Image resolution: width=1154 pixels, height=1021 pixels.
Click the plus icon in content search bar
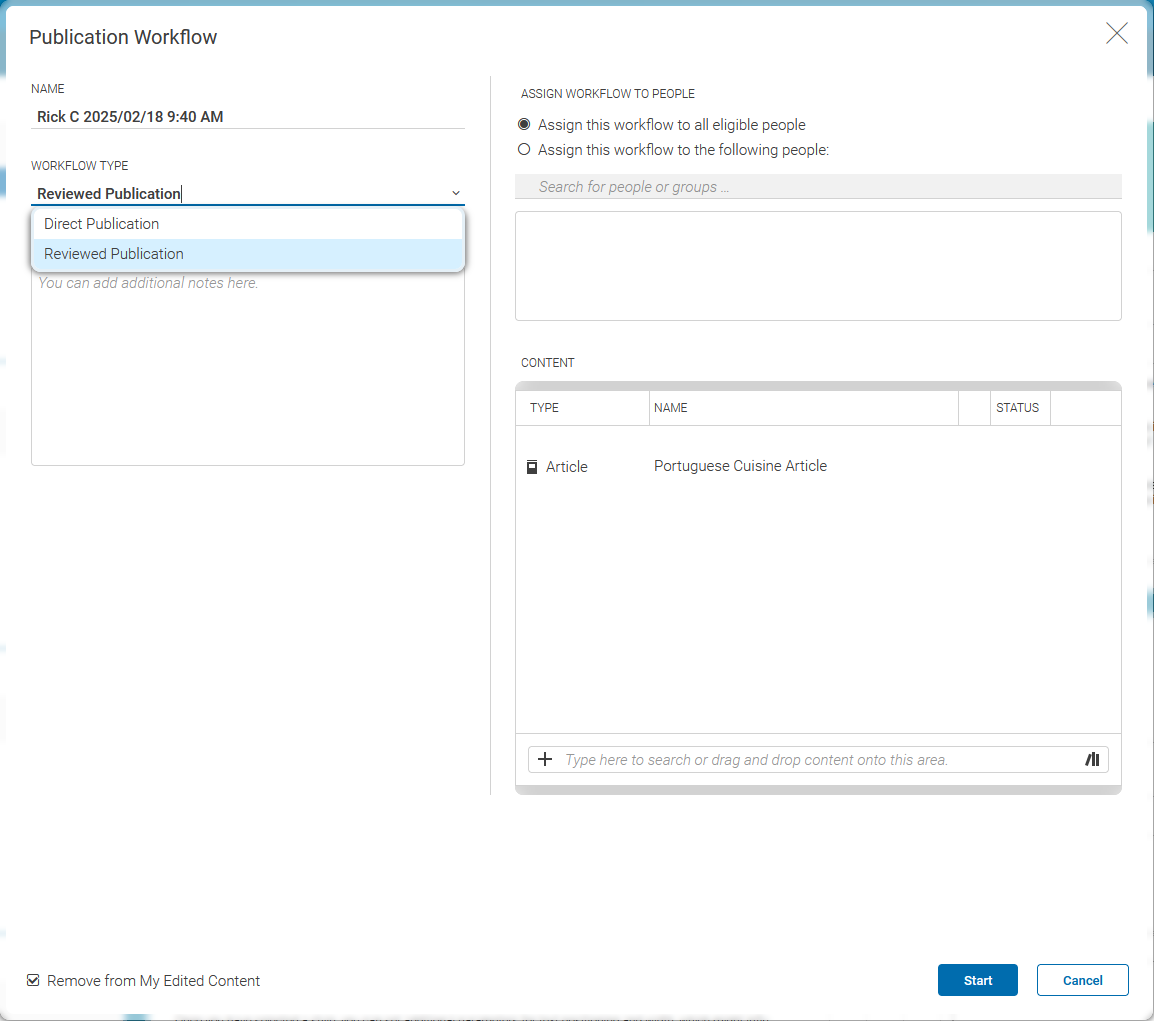[x=545, y=760]
